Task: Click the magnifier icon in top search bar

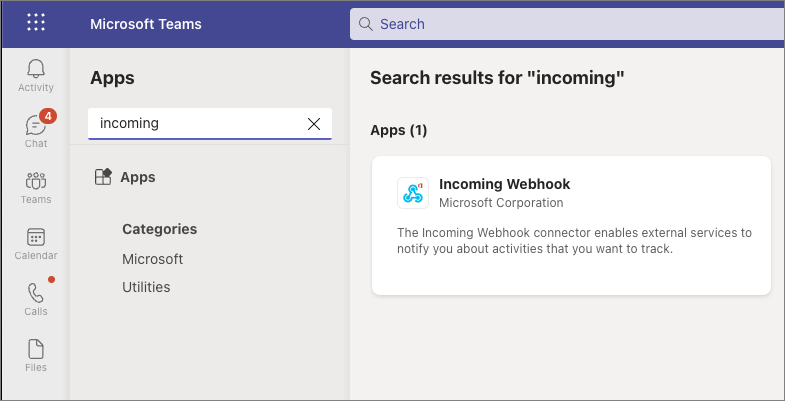Action: (366, 24)
